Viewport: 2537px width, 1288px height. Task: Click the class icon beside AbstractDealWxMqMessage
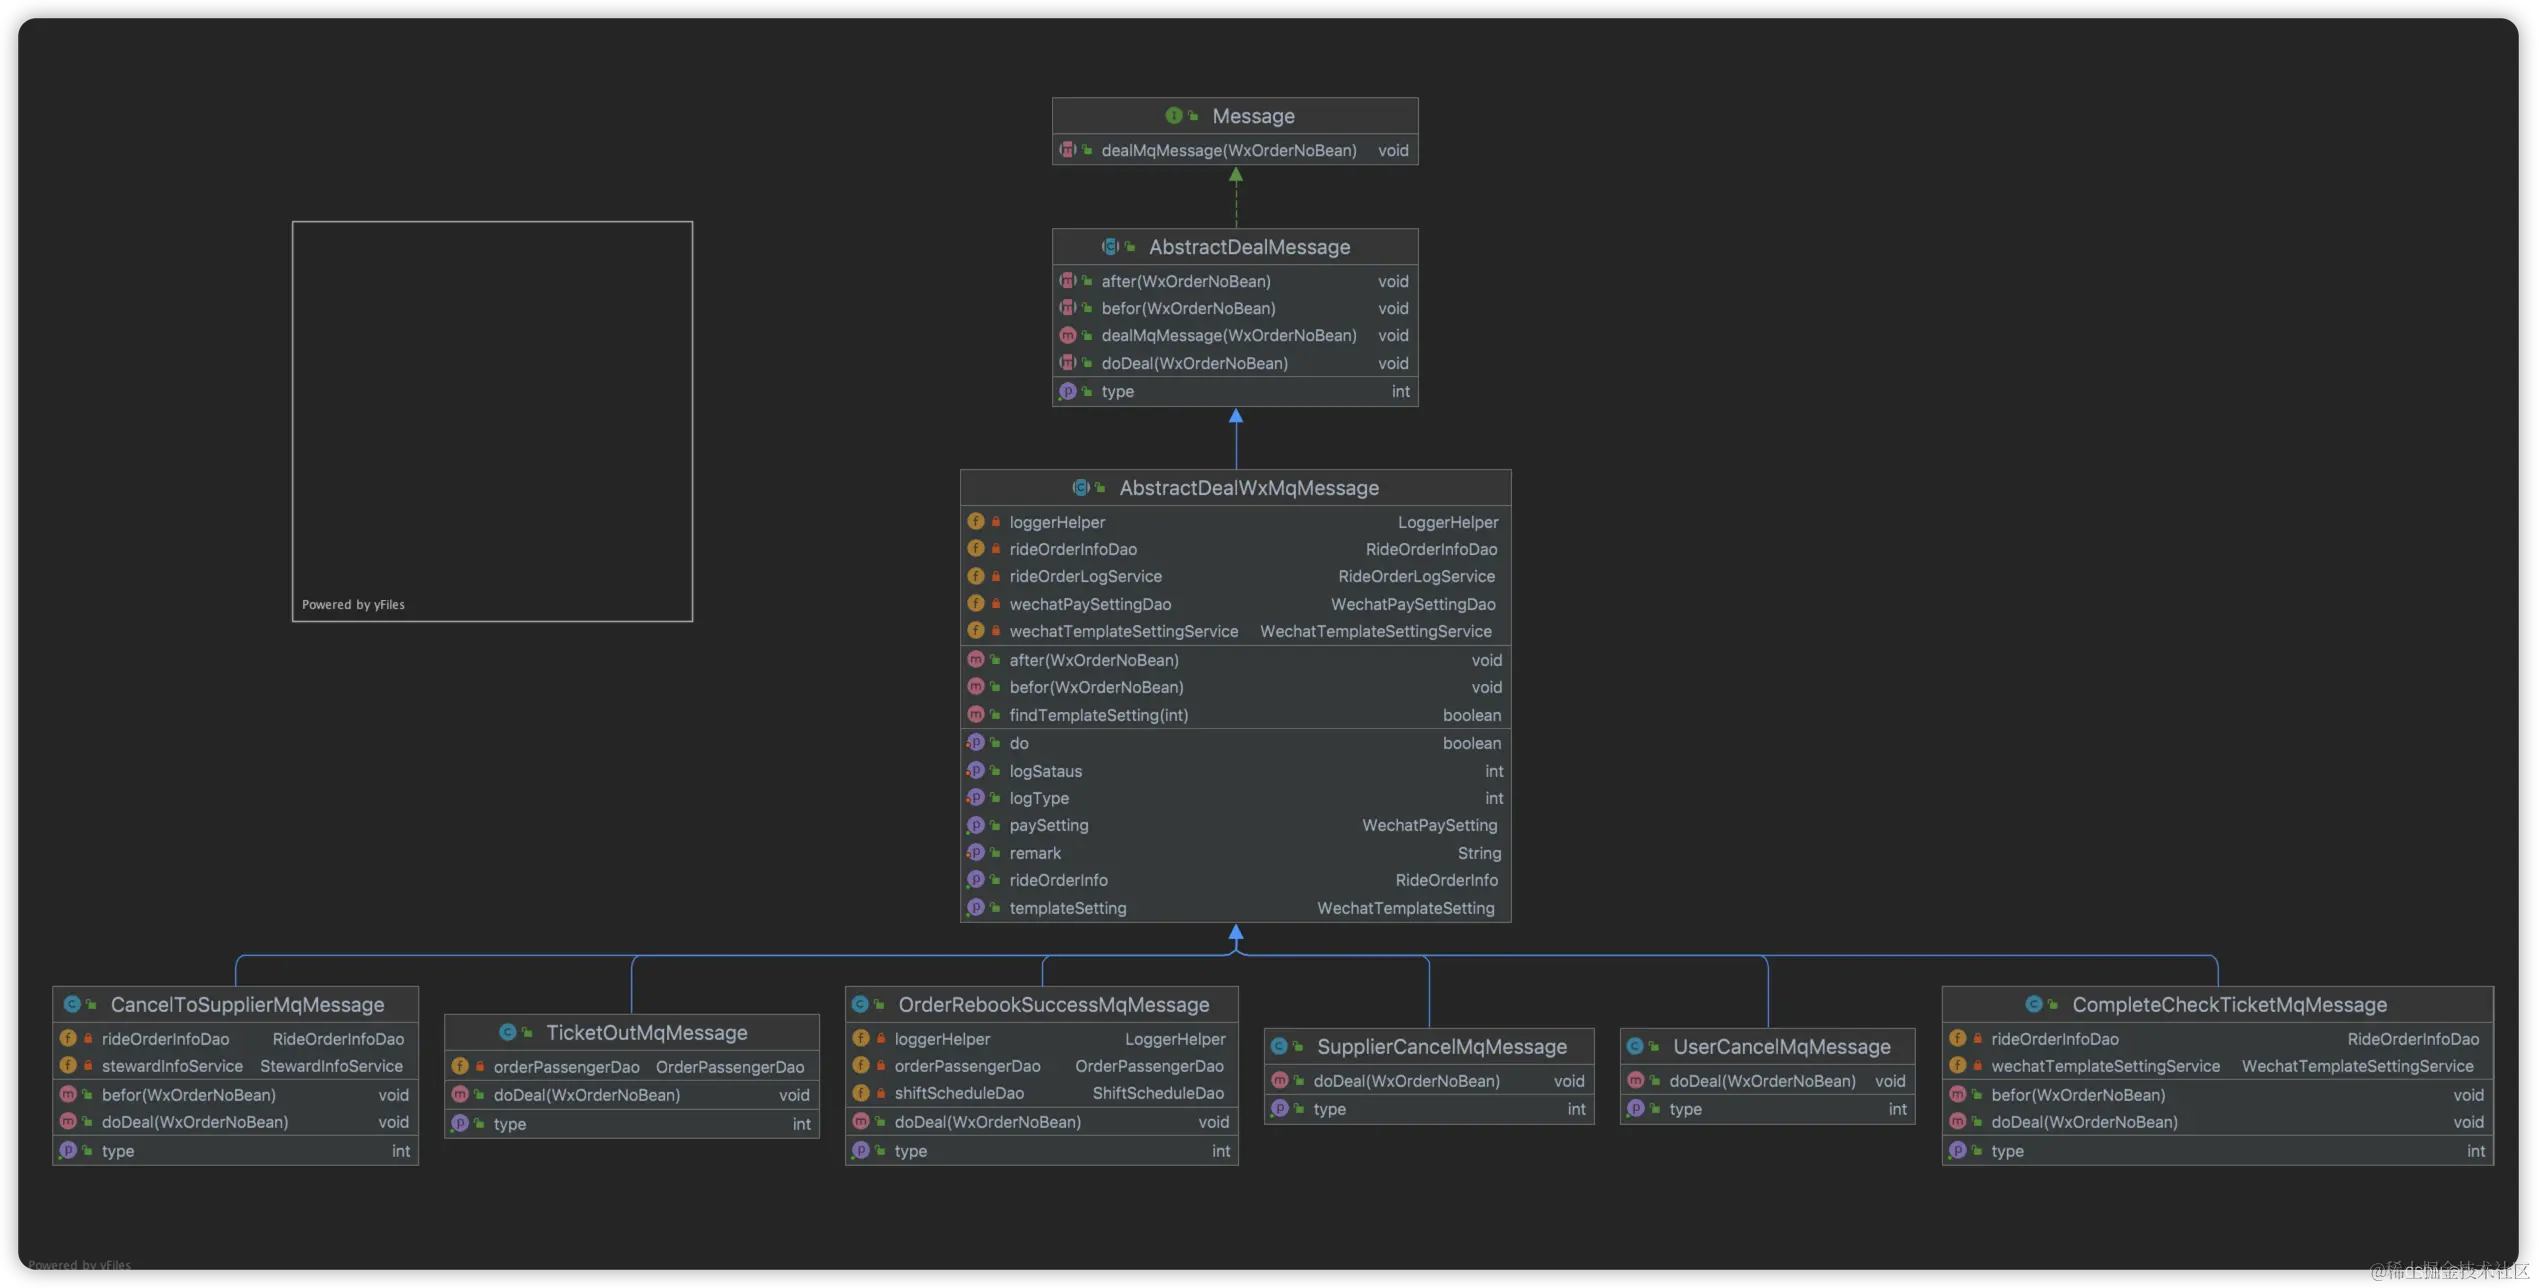pyautogui.click(x=1081, y=488)
